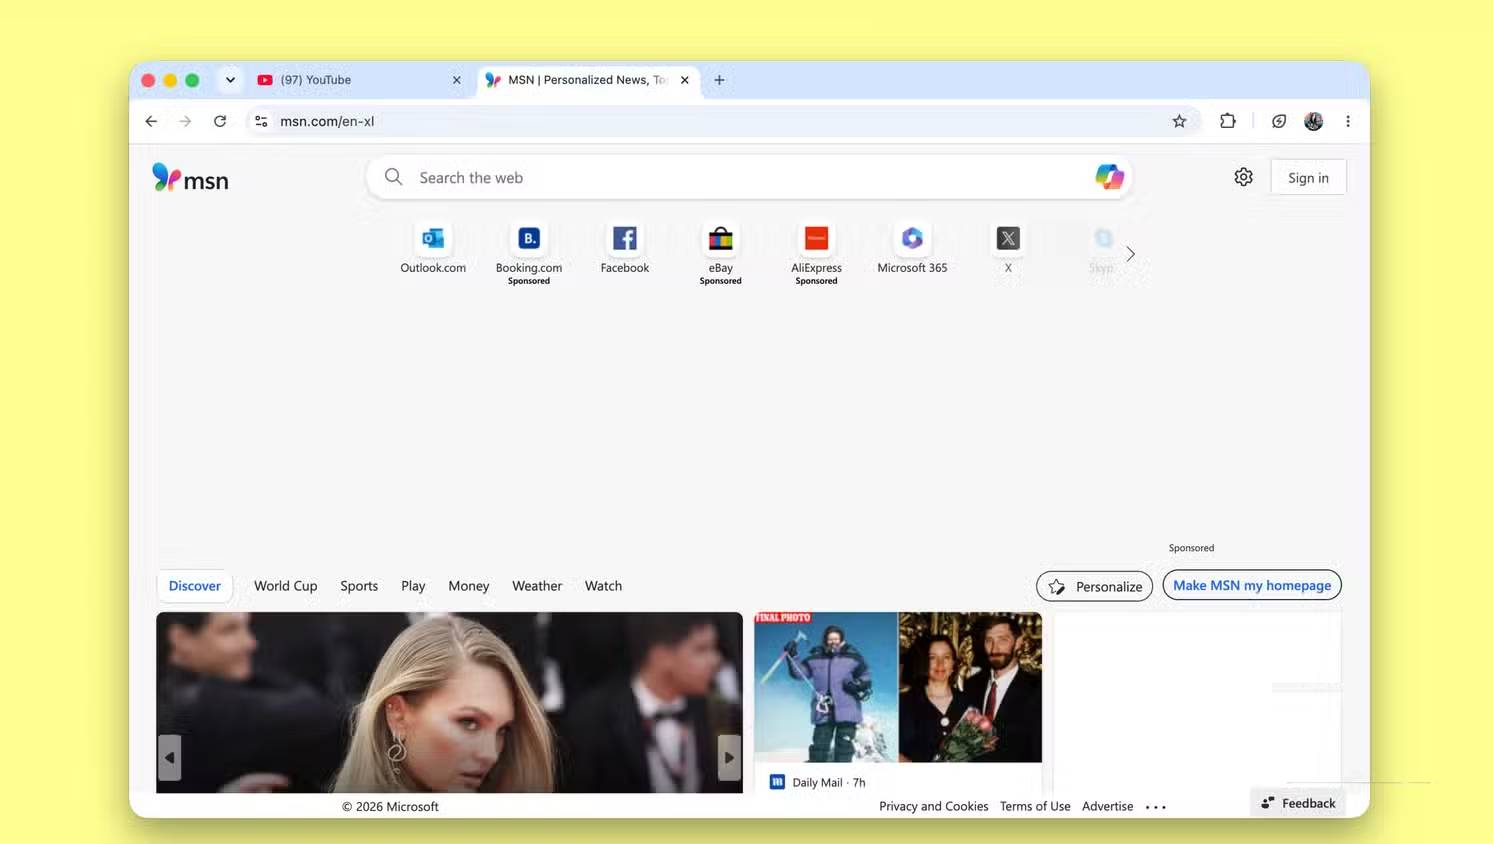Image resolution: width=1493 pixels, height=844 pixels.
Task: Open the X shortcut icon
Action: tap(1008, 239)
